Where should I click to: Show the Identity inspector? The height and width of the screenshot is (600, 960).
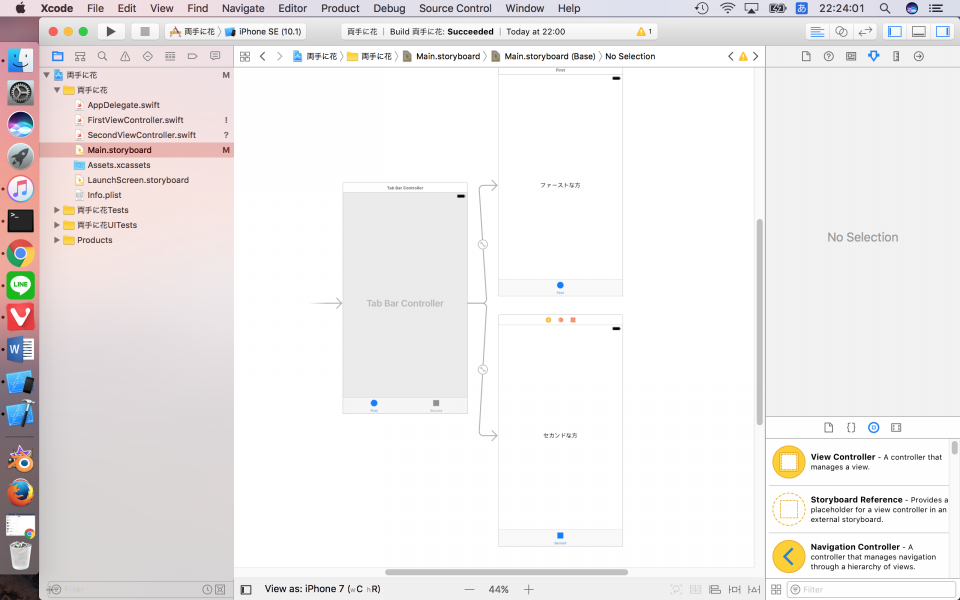[851, 56]
